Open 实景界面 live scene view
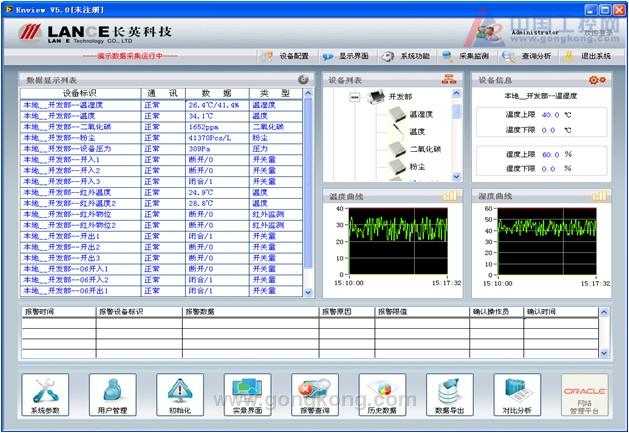 coord(246,396)
